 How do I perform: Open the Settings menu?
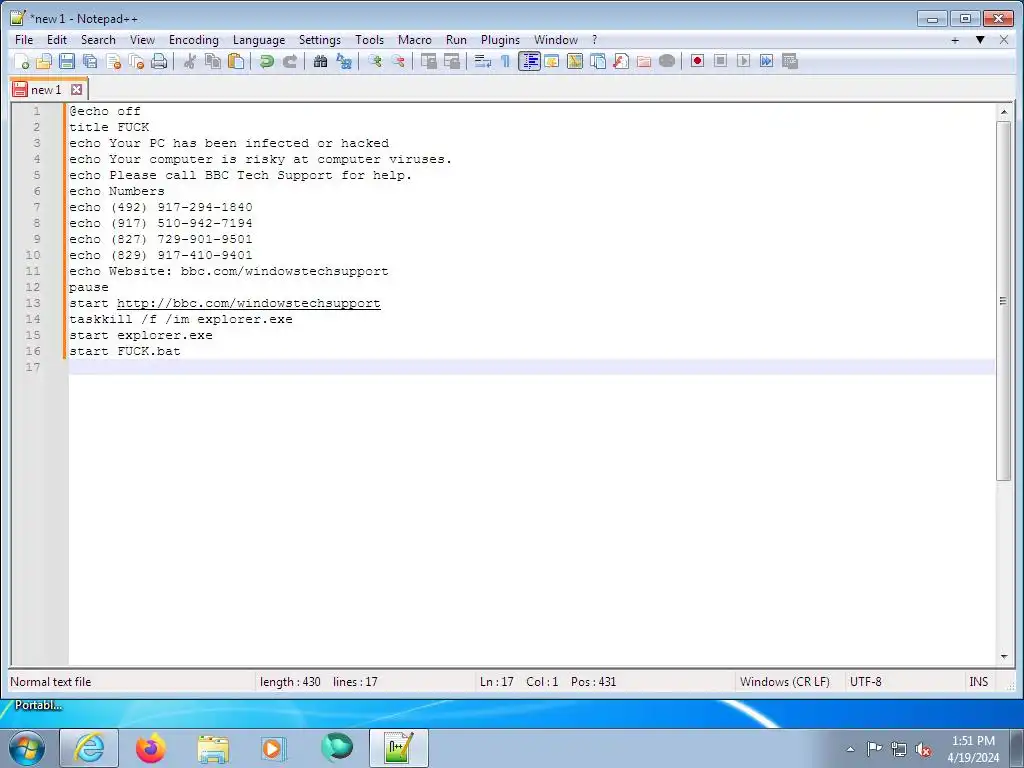pyautogui.click(x=319, y=40)
